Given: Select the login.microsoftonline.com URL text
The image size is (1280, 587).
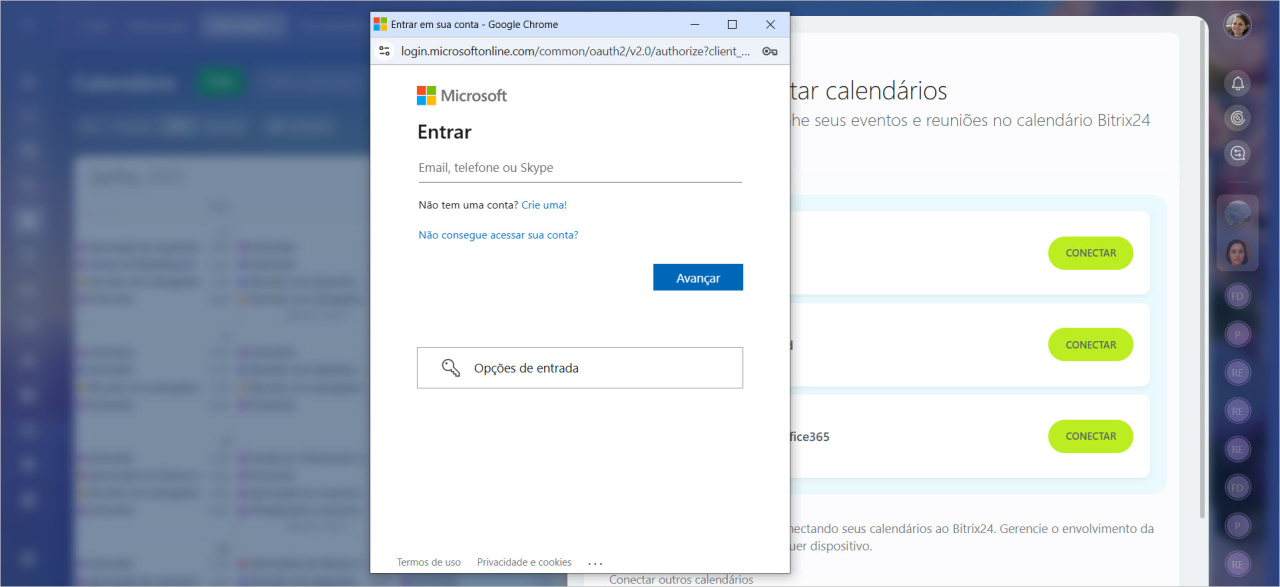Looking at the screenshot, I should tap(575, 51).
